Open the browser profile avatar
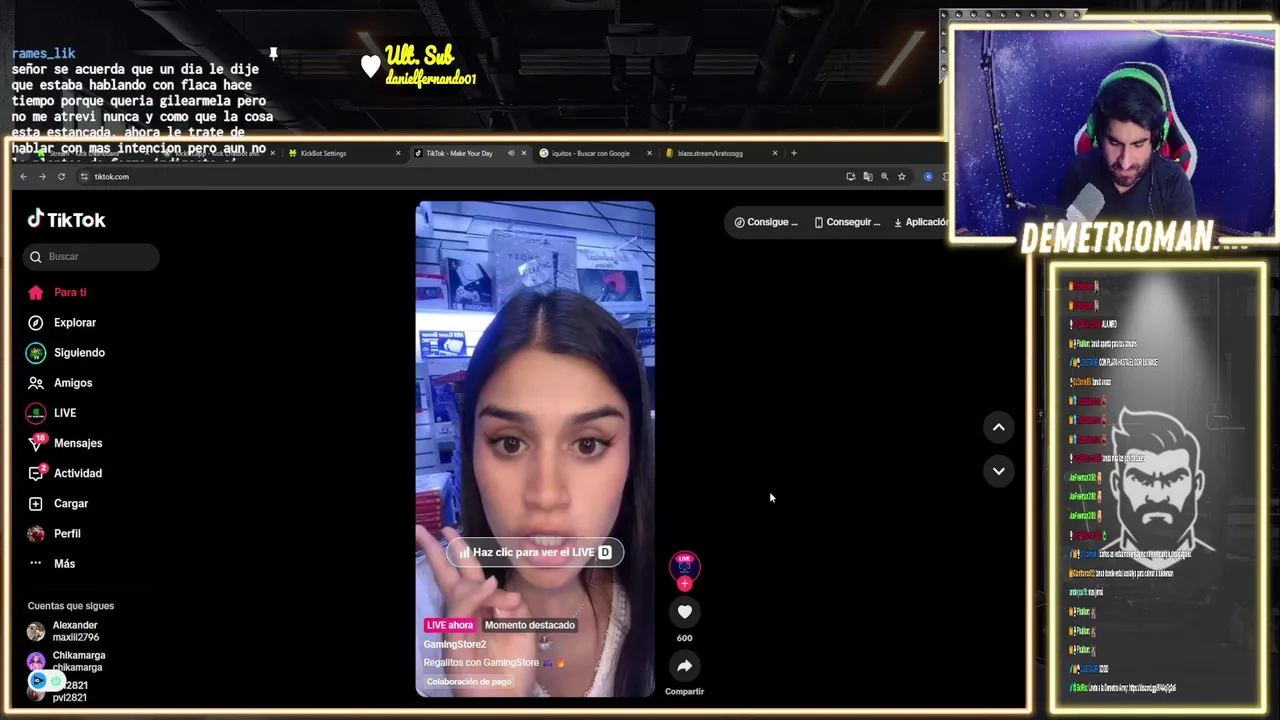This screenshot has height=720, width=1280. 928,177
